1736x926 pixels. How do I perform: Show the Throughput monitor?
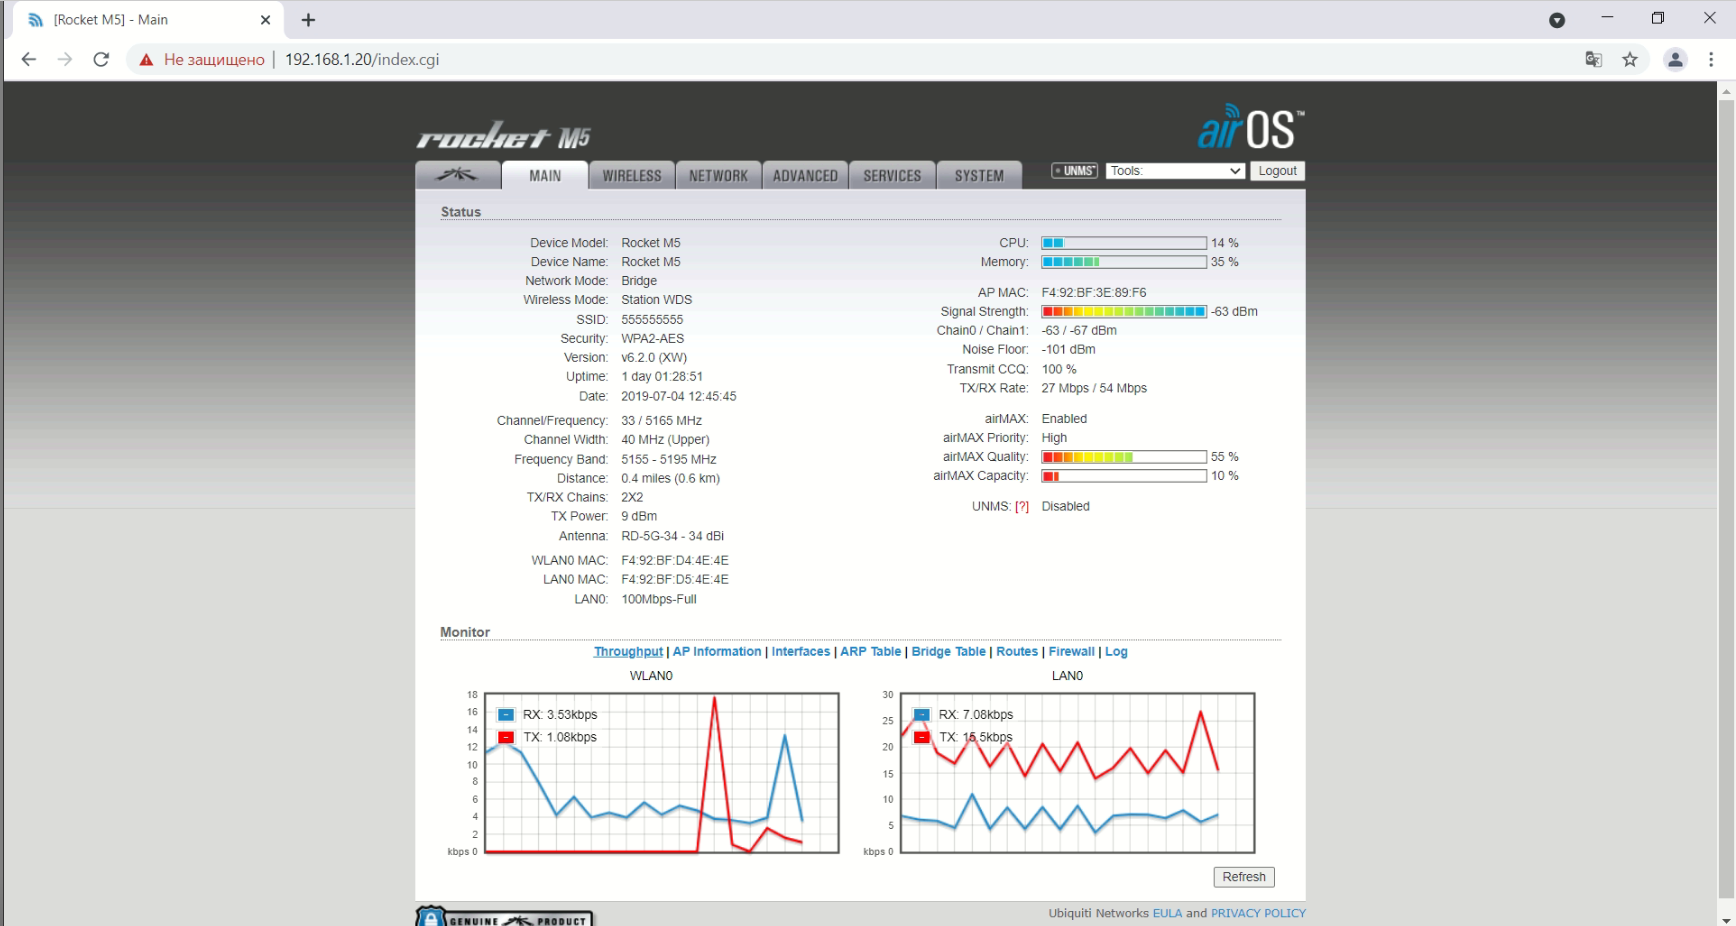628,652
